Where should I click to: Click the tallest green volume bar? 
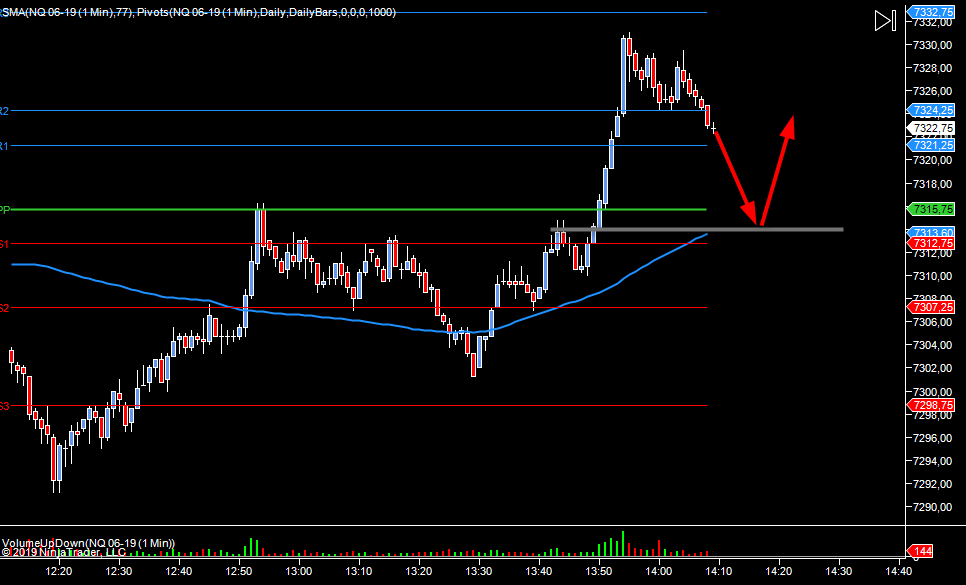[x=622, y=543]
